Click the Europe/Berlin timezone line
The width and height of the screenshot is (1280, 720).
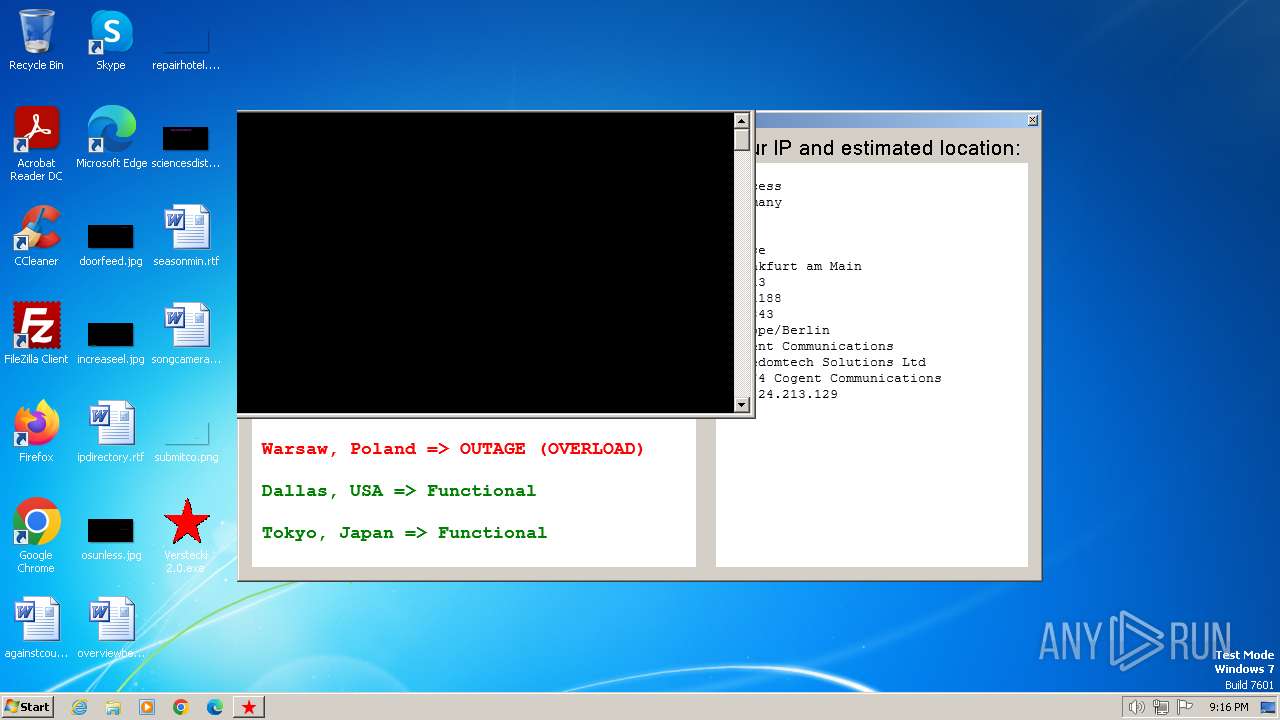pyautogui.click(x=792, y=330)
